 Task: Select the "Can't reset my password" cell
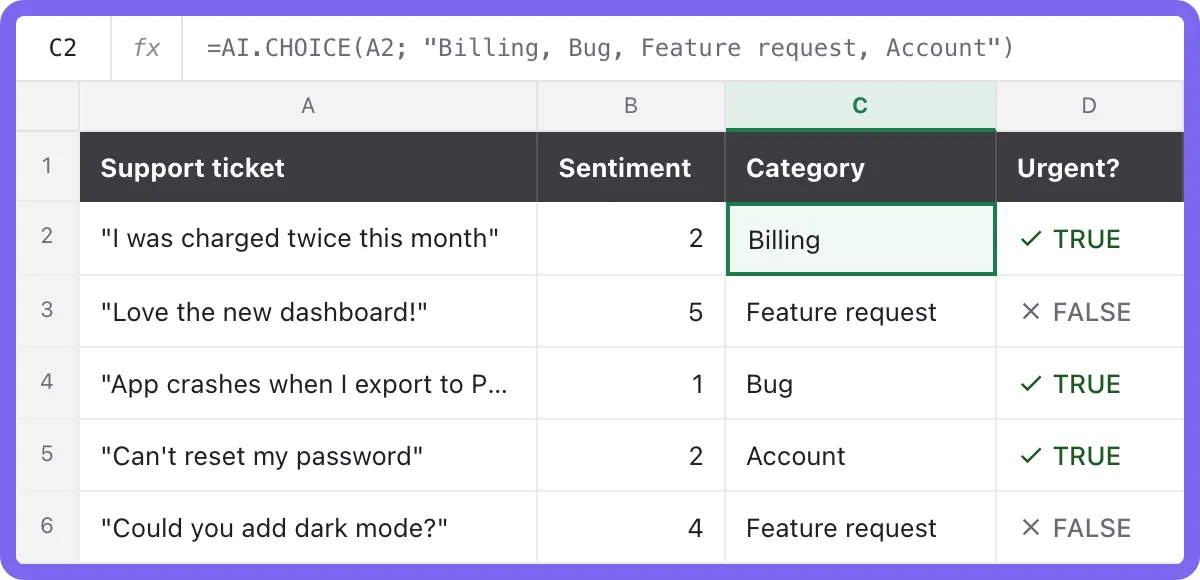point(308,455)
